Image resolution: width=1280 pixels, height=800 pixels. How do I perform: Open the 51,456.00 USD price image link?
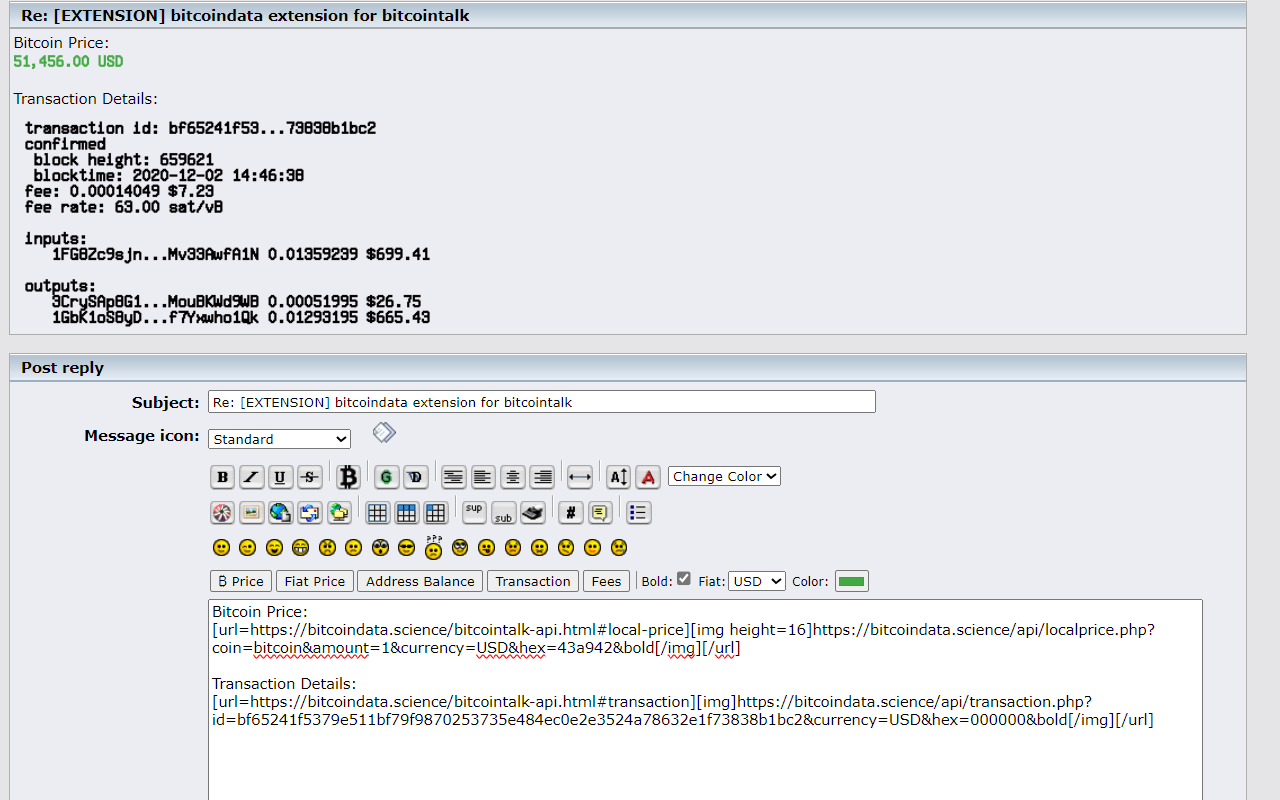68,62
